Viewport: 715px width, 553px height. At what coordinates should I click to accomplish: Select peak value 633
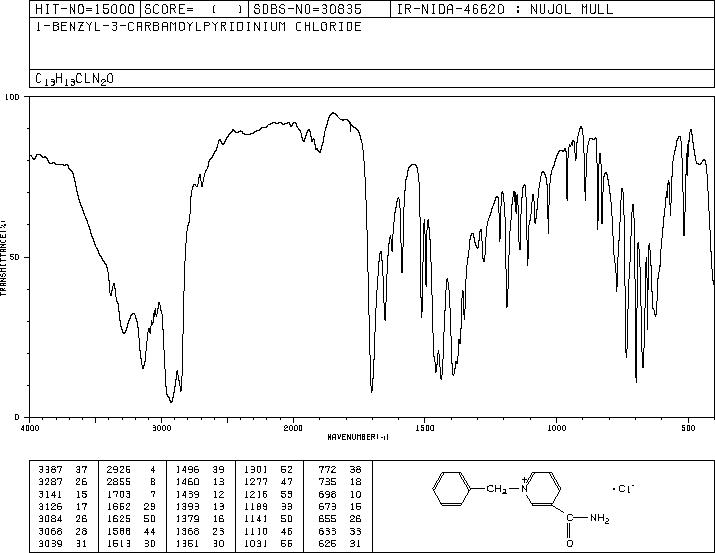click(x=327, y=531)
